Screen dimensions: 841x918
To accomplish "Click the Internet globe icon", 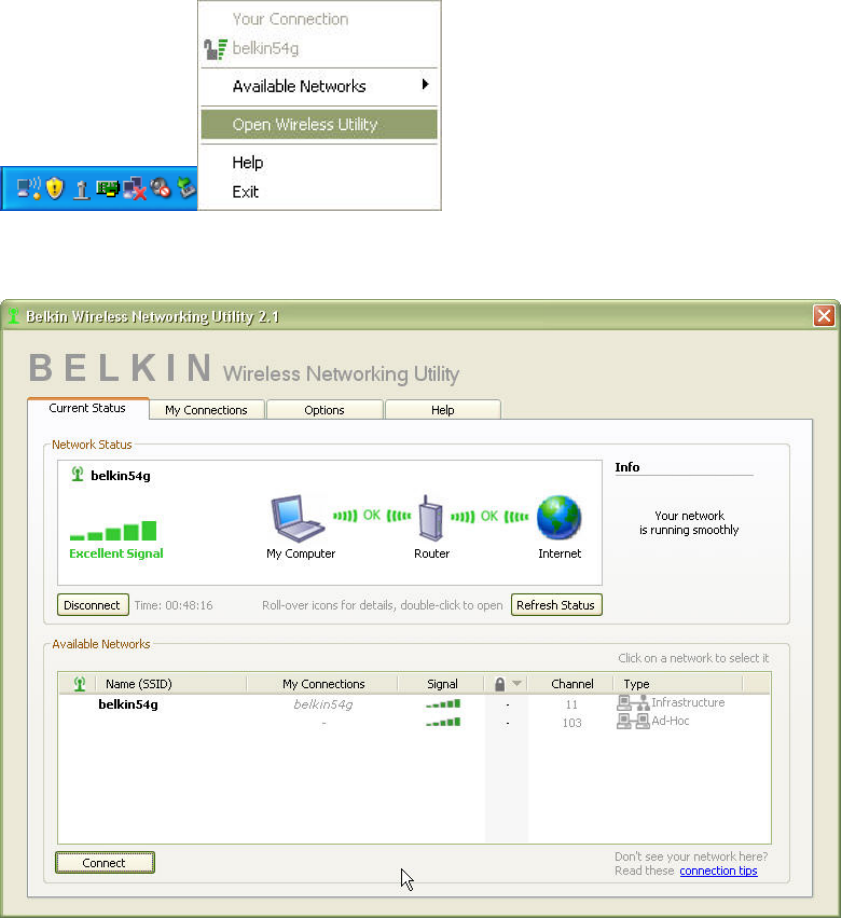I will pos(559,518).
